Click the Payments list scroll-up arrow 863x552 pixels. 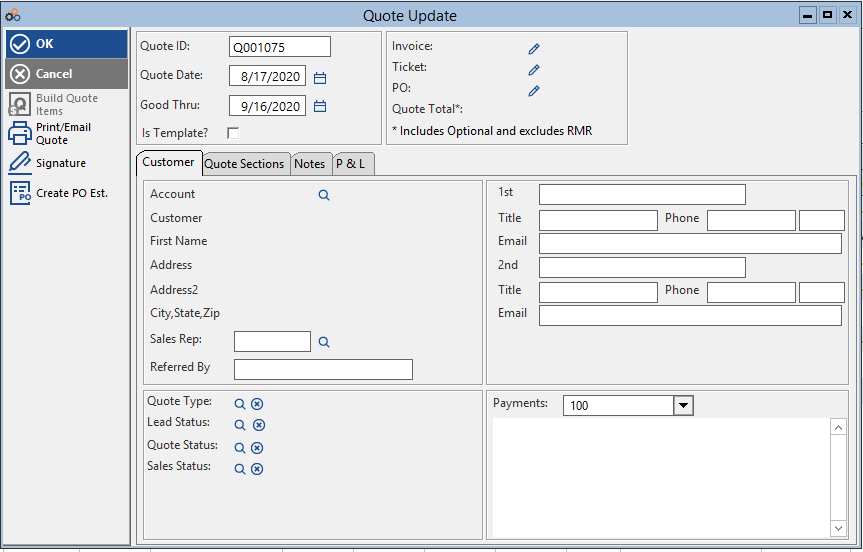838,427
